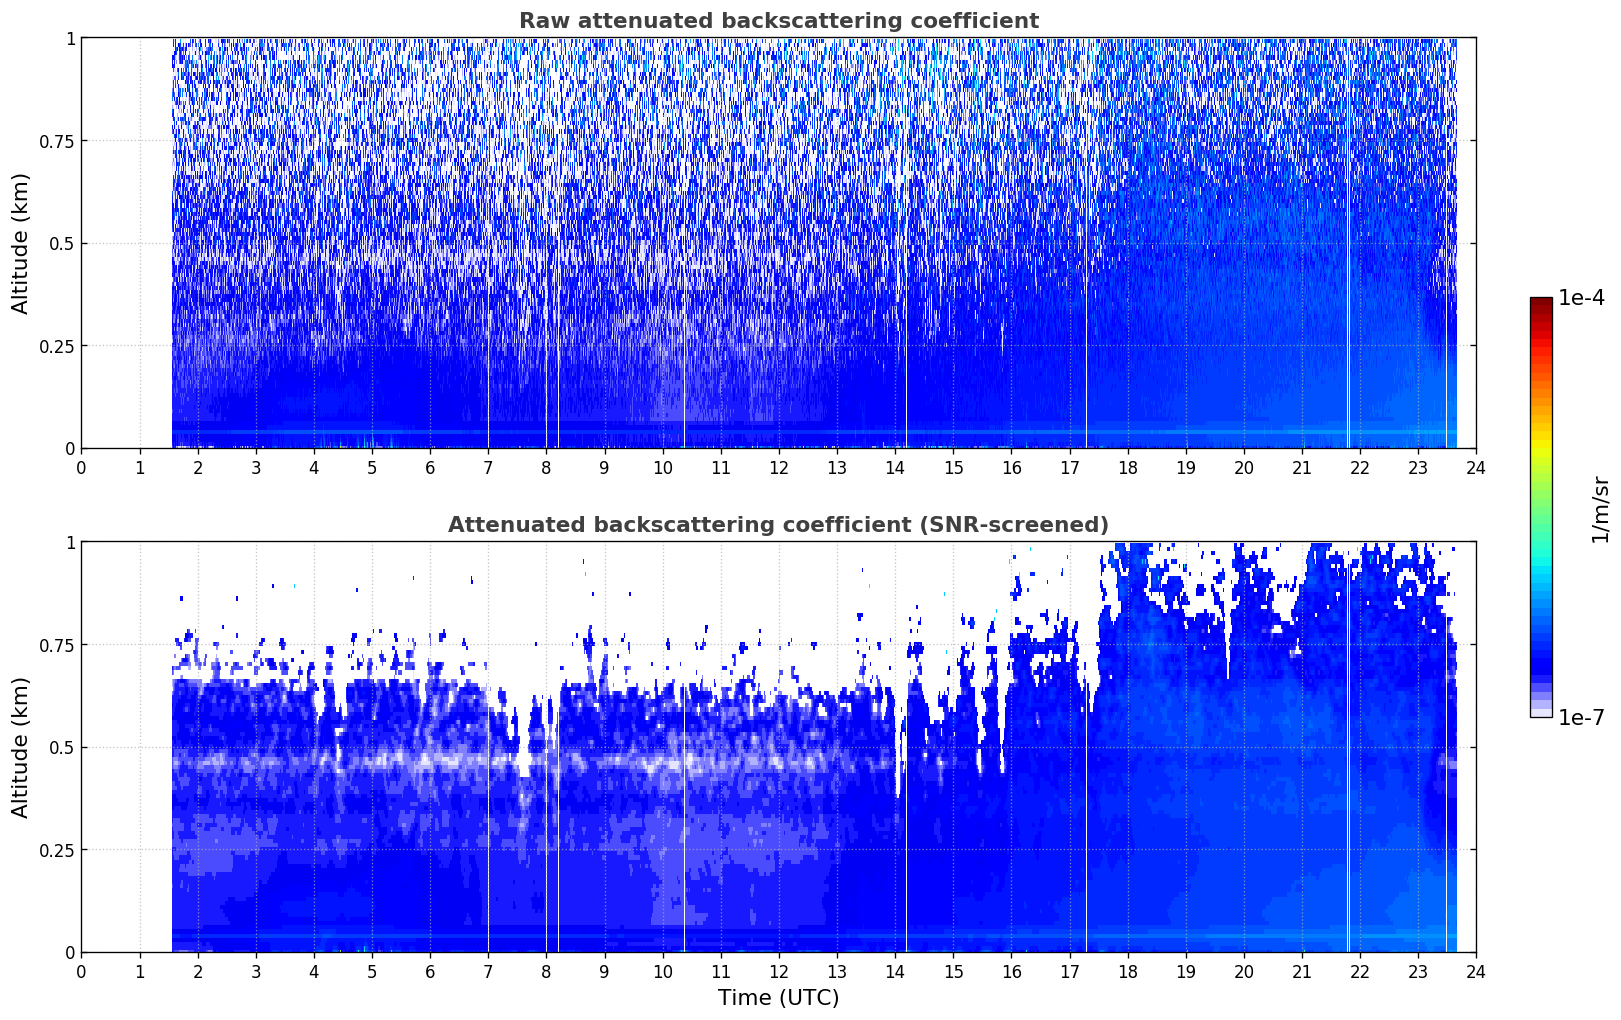Click hour 21 tick on top plot axis
Viewport: 1621px width, 1020px height.
(1302, 467)
